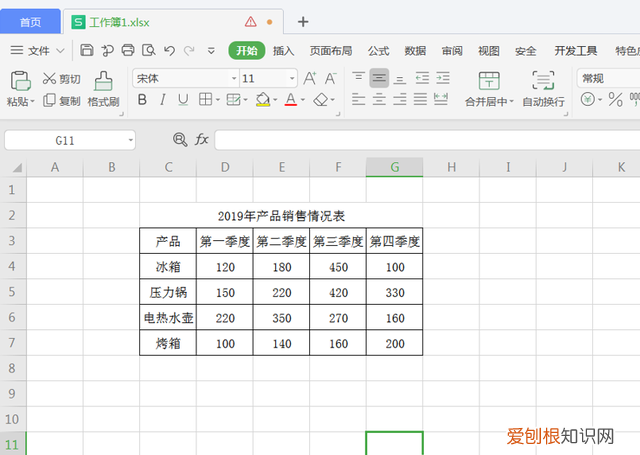
Task: Open a new tab with plus button
Action: 303,22
